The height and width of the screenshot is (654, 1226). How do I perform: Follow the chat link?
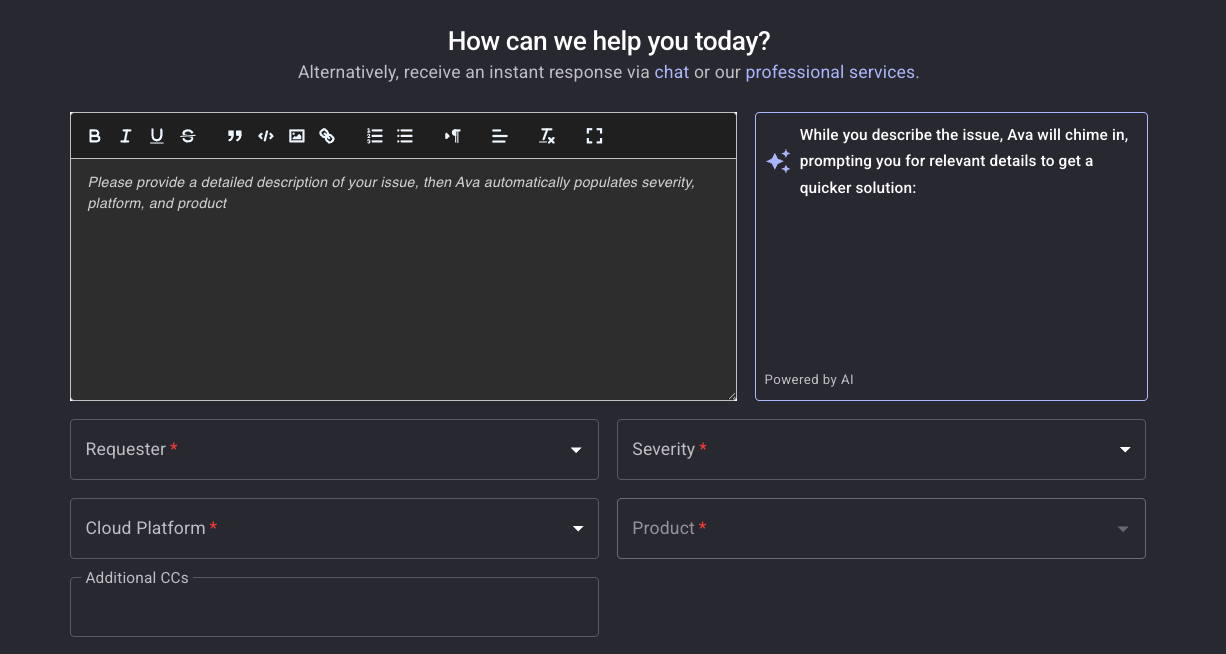(672, 72)
